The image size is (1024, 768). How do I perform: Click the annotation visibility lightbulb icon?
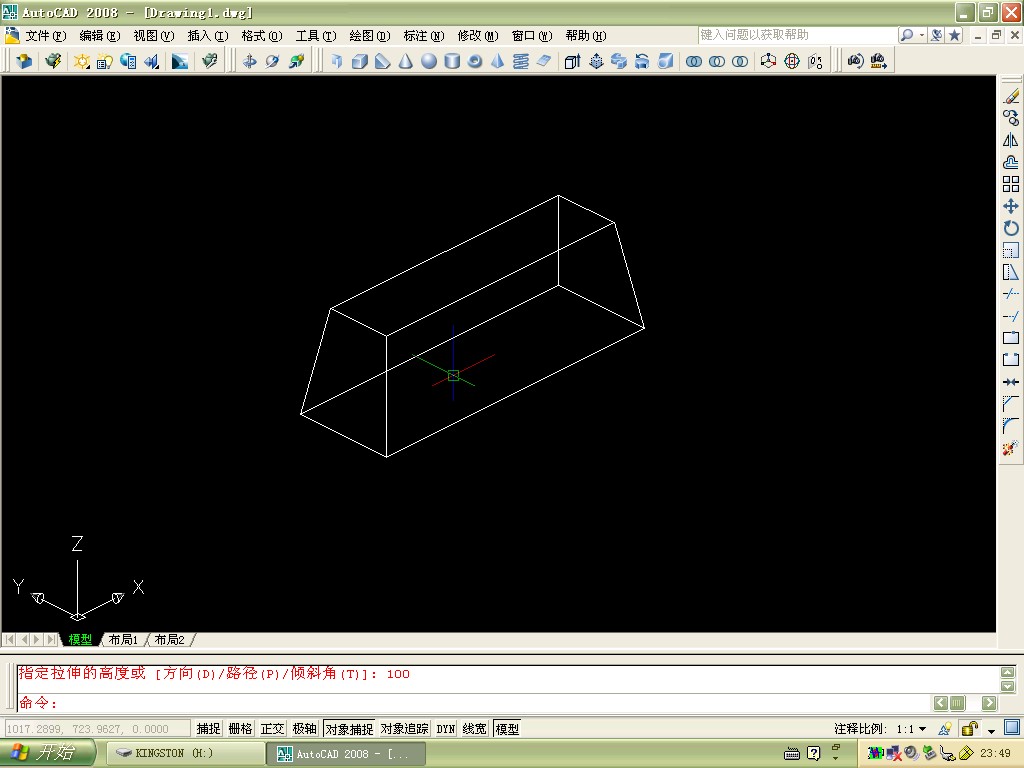click(944, 728)
